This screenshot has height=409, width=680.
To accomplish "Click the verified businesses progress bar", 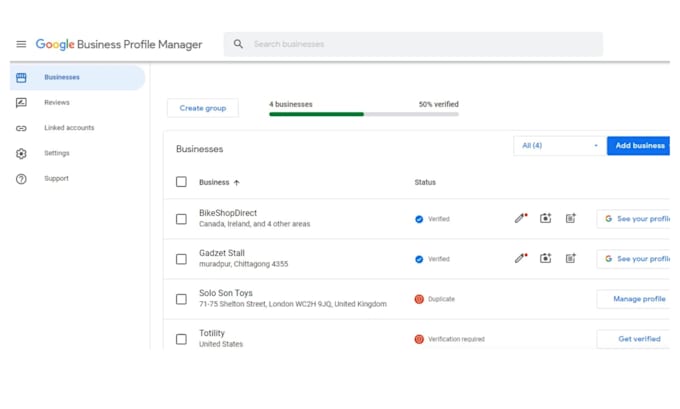I will coord(364,115).
